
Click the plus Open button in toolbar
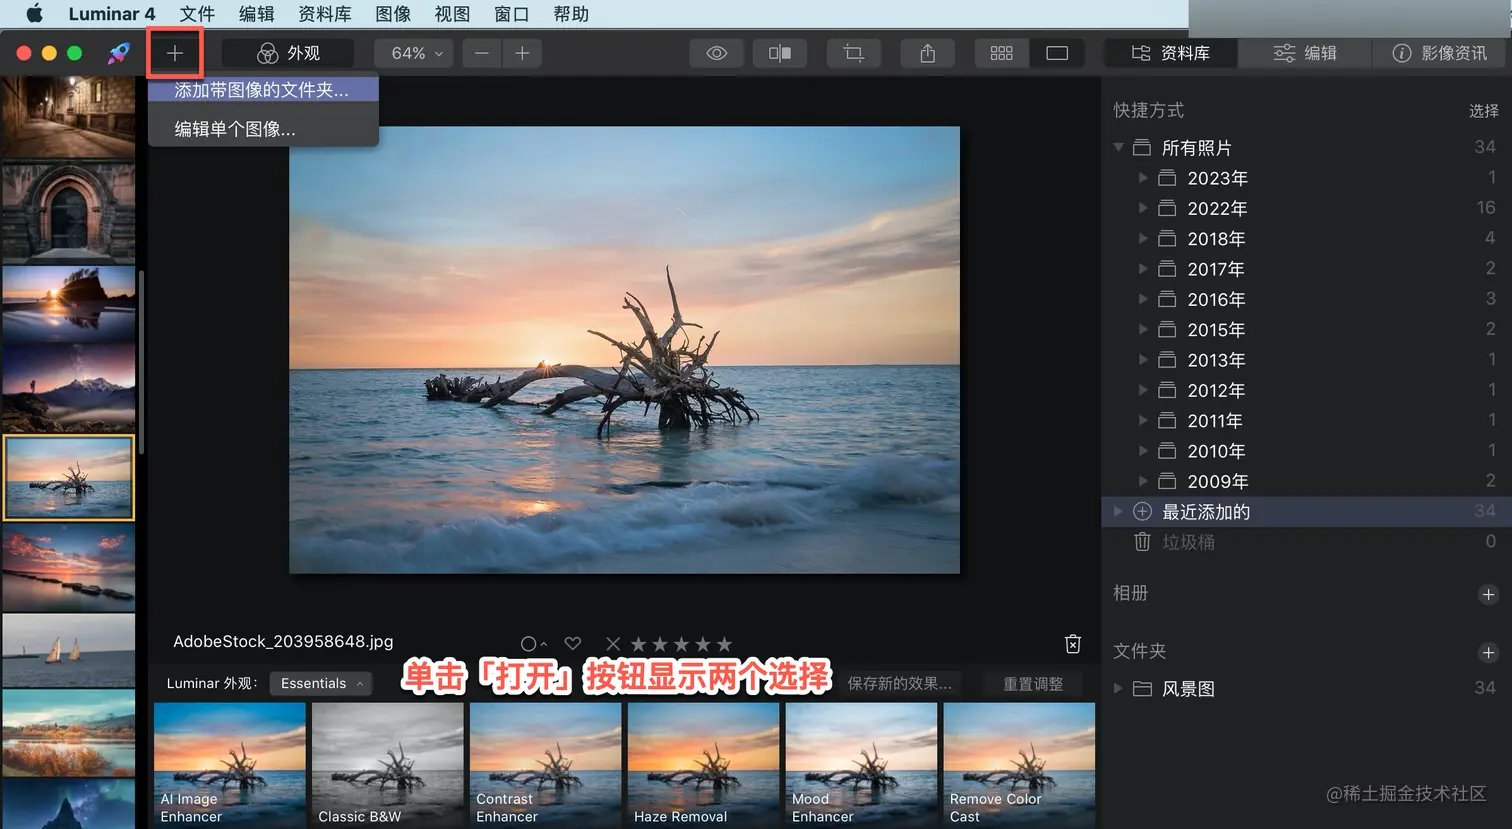coord(175,53)
